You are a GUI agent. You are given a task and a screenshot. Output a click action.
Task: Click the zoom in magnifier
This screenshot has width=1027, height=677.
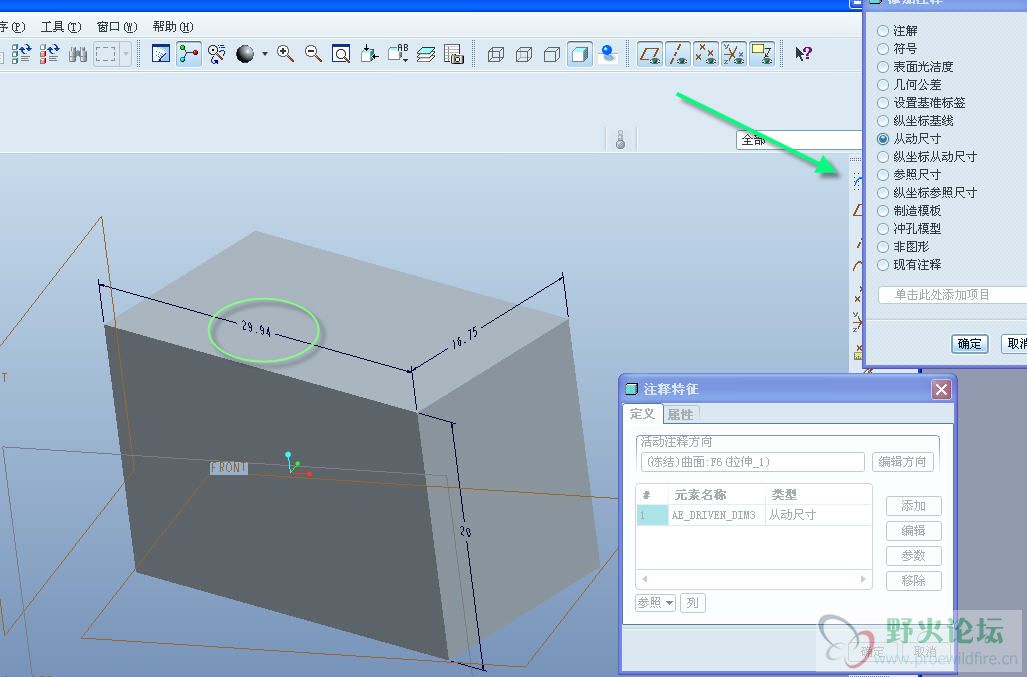click(285, 54)
